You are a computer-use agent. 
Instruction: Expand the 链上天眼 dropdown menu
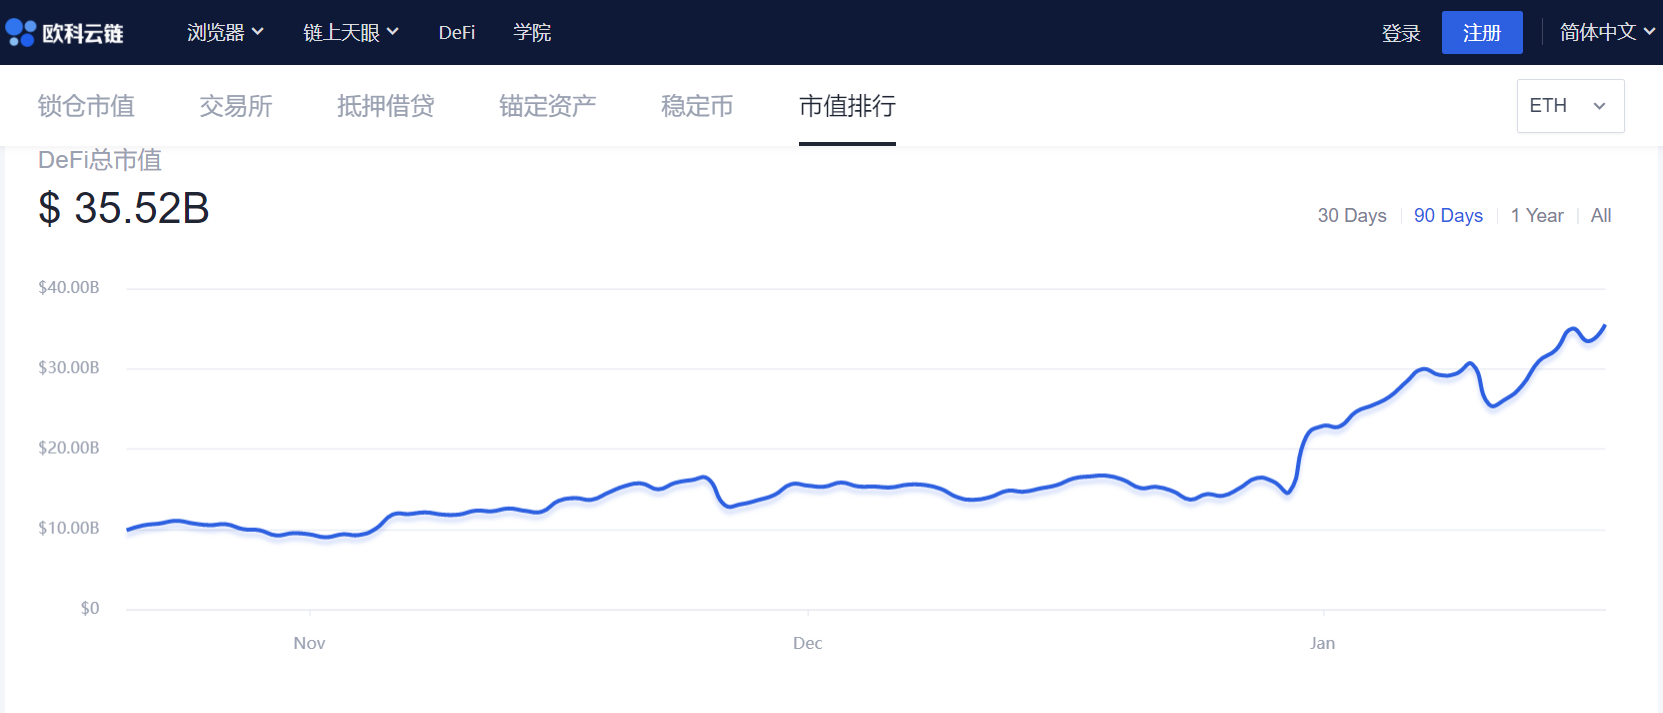tap(350, 33)
